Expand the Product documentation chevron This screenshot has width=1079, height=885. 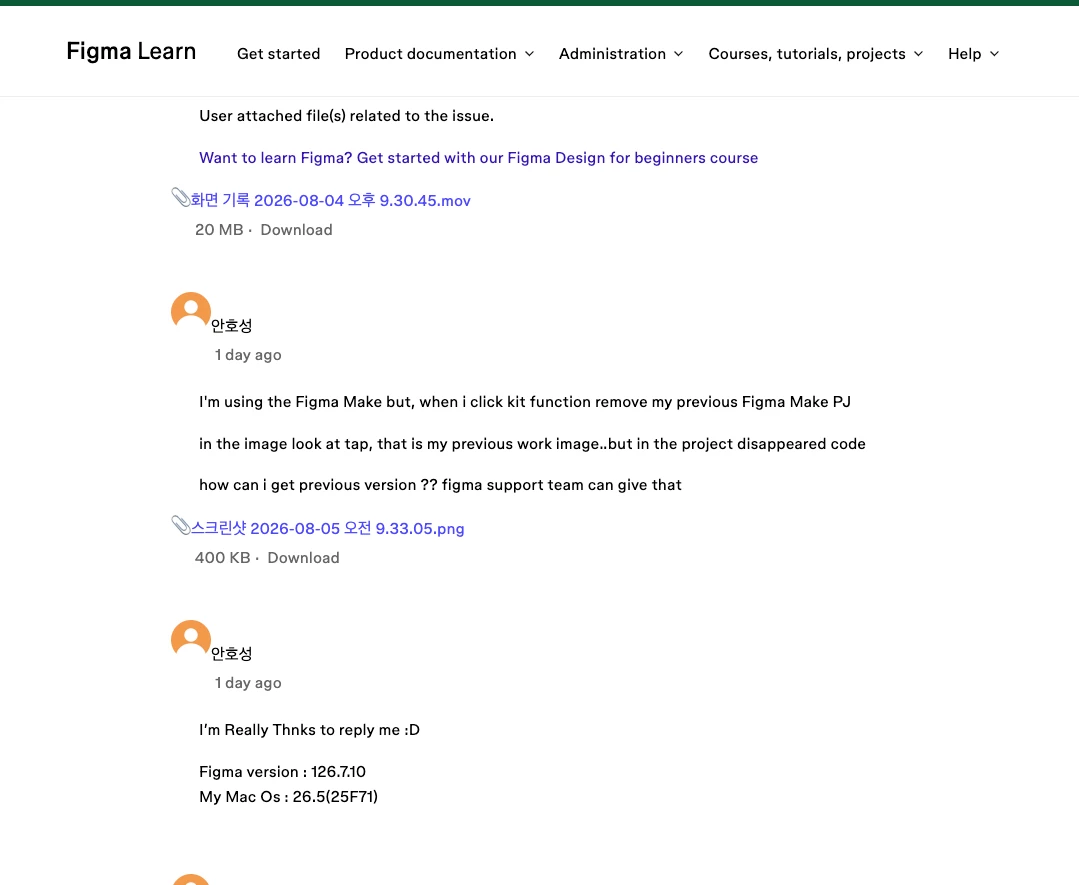pos(529,54)
